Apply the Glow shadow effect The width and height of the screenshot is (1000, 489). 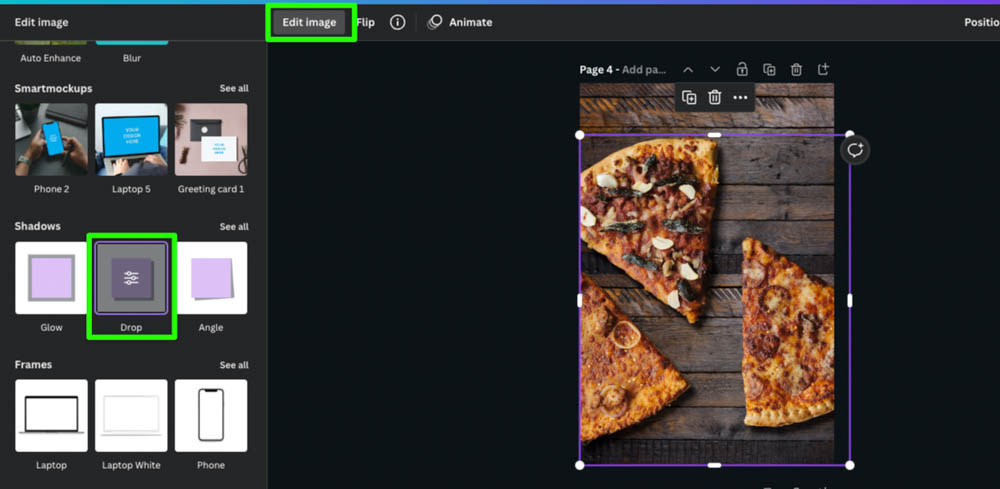51,279
